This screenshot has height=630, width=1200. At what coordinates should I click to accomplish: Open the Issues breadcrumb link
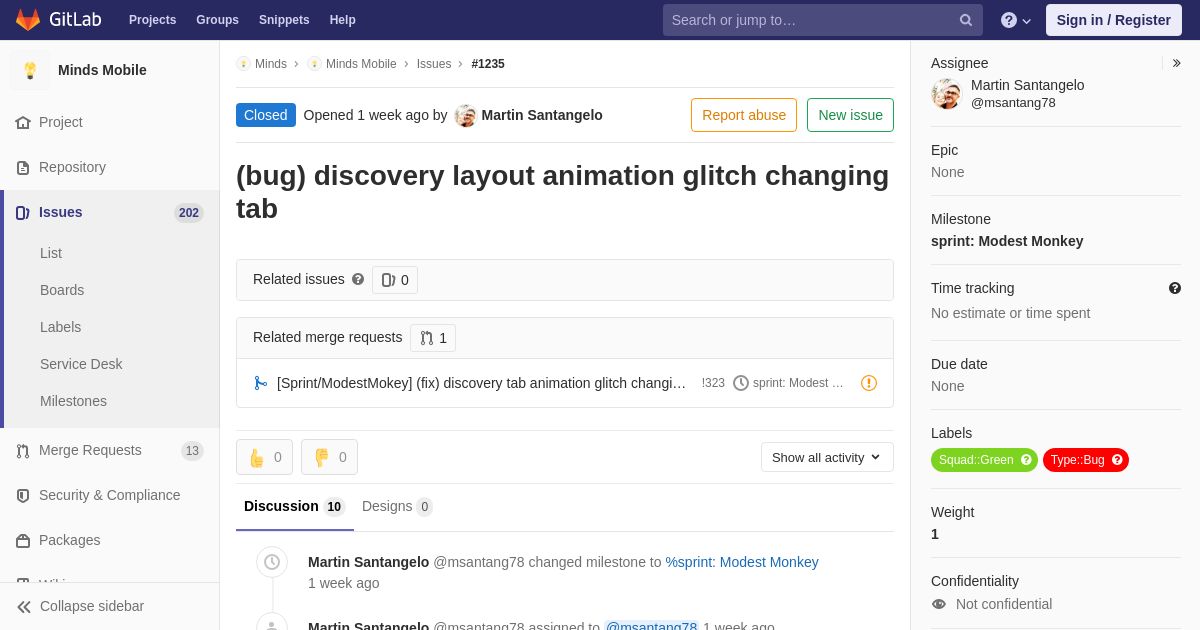click(434, 64)
